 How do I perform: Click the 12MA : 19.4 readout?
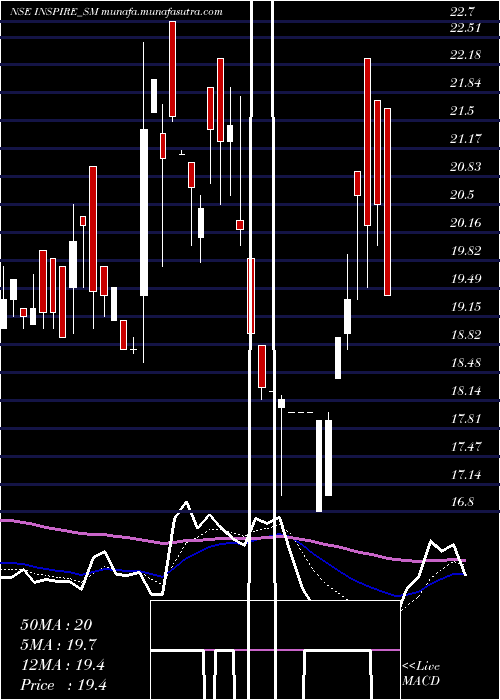coord(62,665)
